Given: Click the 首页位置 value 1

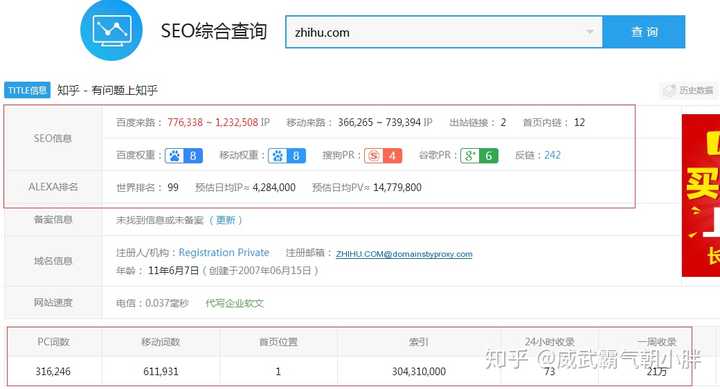Looking at the screenshot, I should point(278,372).
